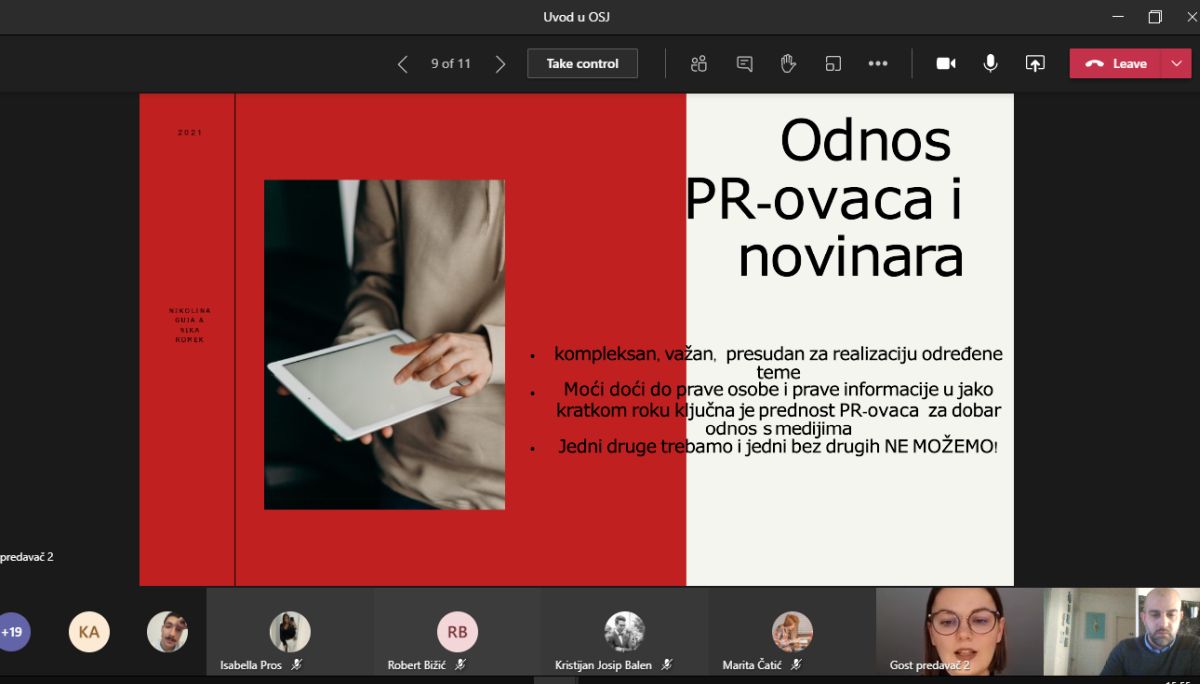Open the More actions ellipsis menu
This screenshot has width=1200, height=684.
tap(878, 64)
